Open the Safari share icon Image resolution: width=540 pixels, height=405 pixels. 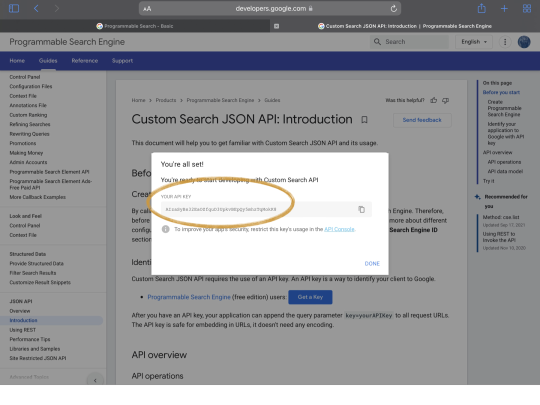point(481,8)
